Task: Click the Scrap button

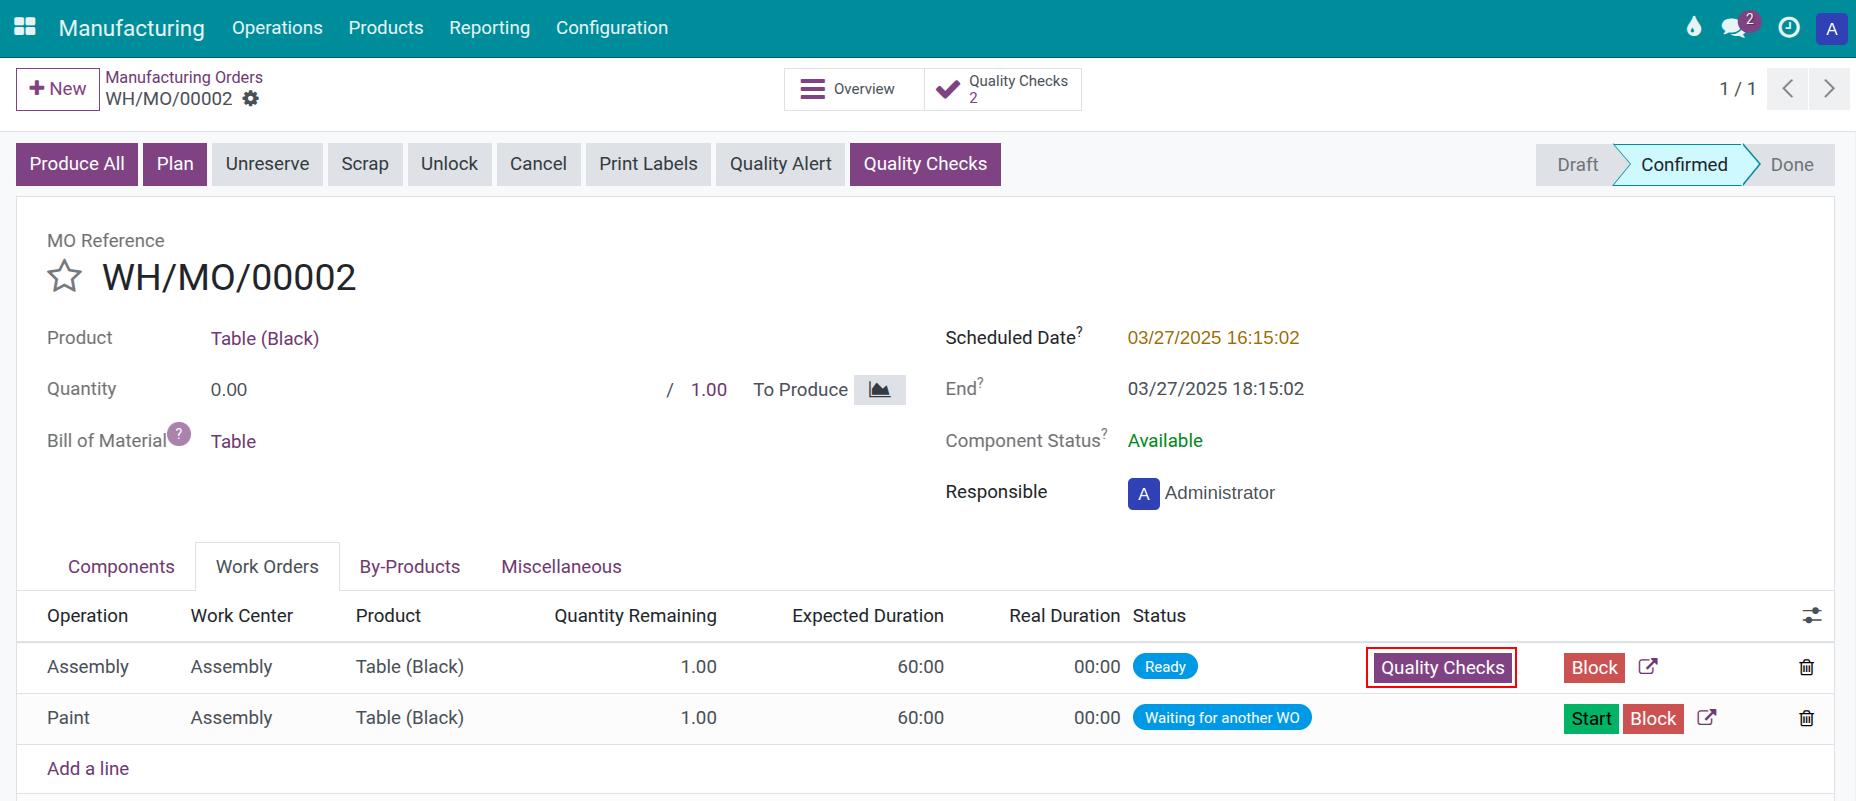Action: point(365,165)
